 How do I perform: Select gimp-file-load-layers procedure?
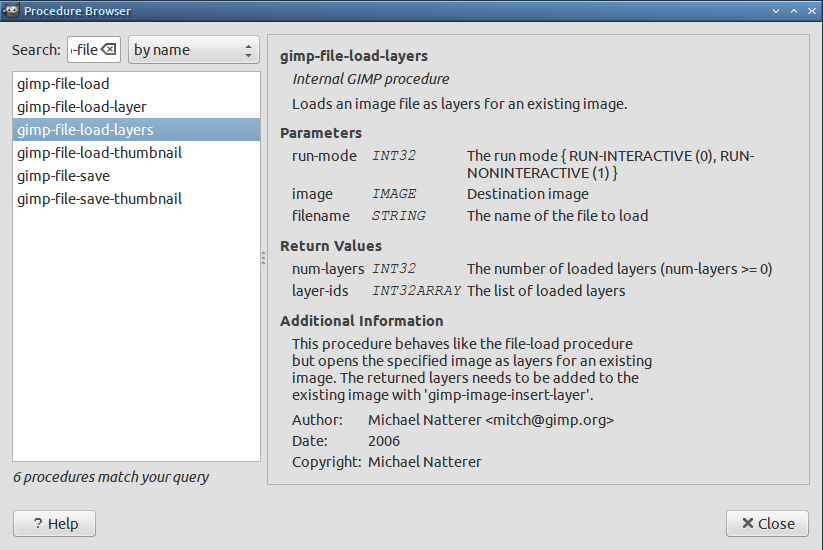136,130
